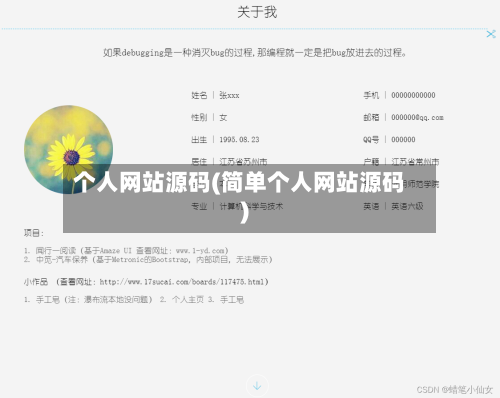
Task: Close the 关于我 panel with X icon
Action: click(x=491, y=34)
